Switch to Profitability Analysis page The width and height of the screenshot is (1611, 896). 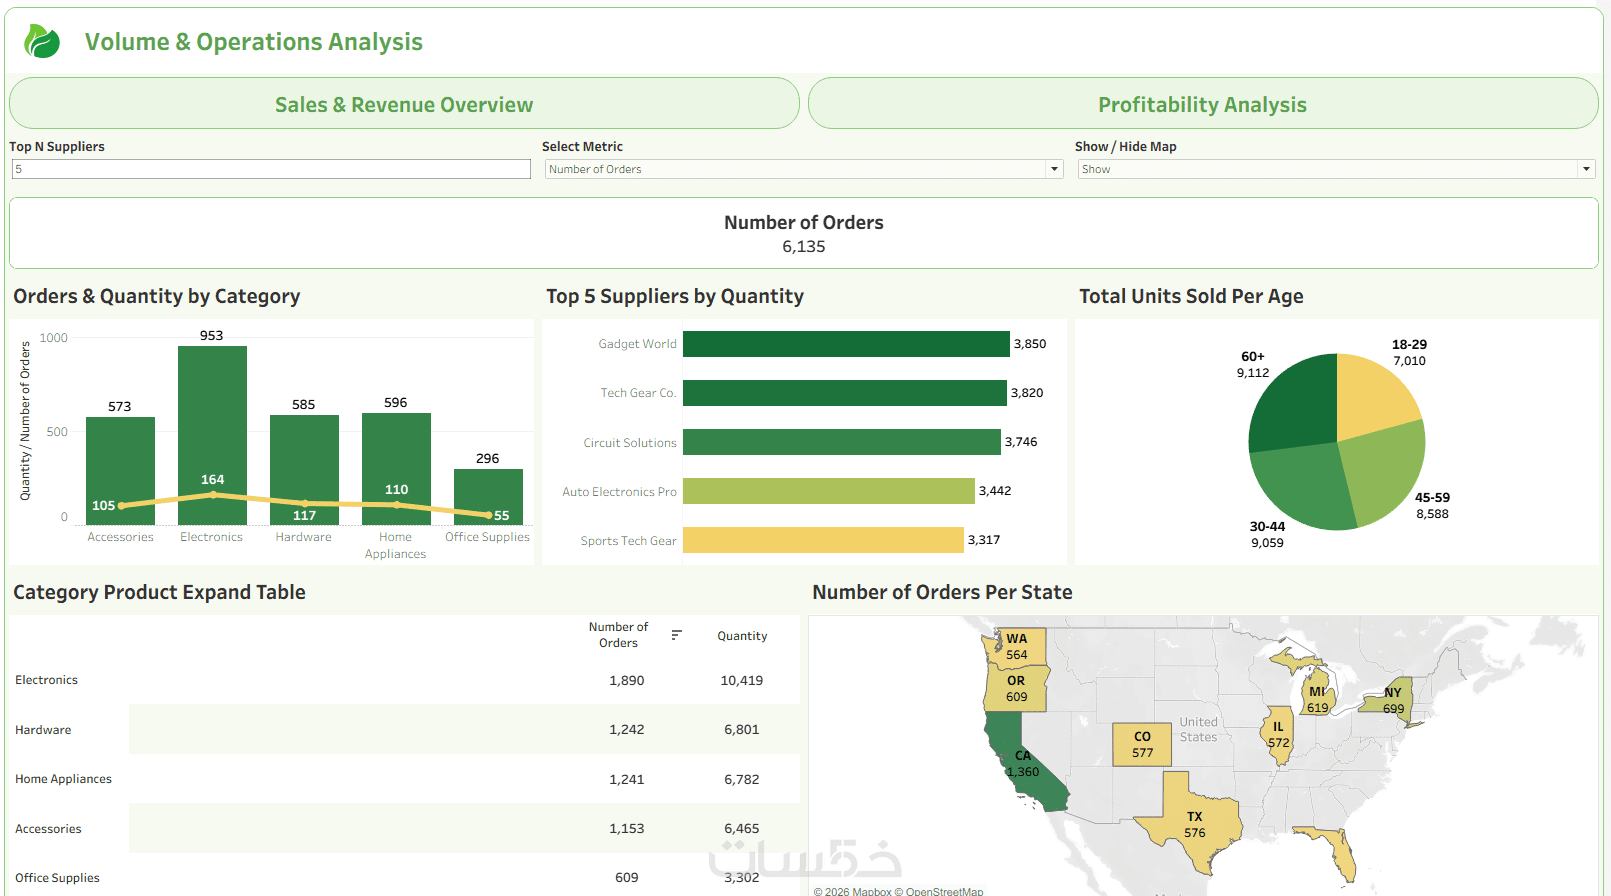[1202, 104]
